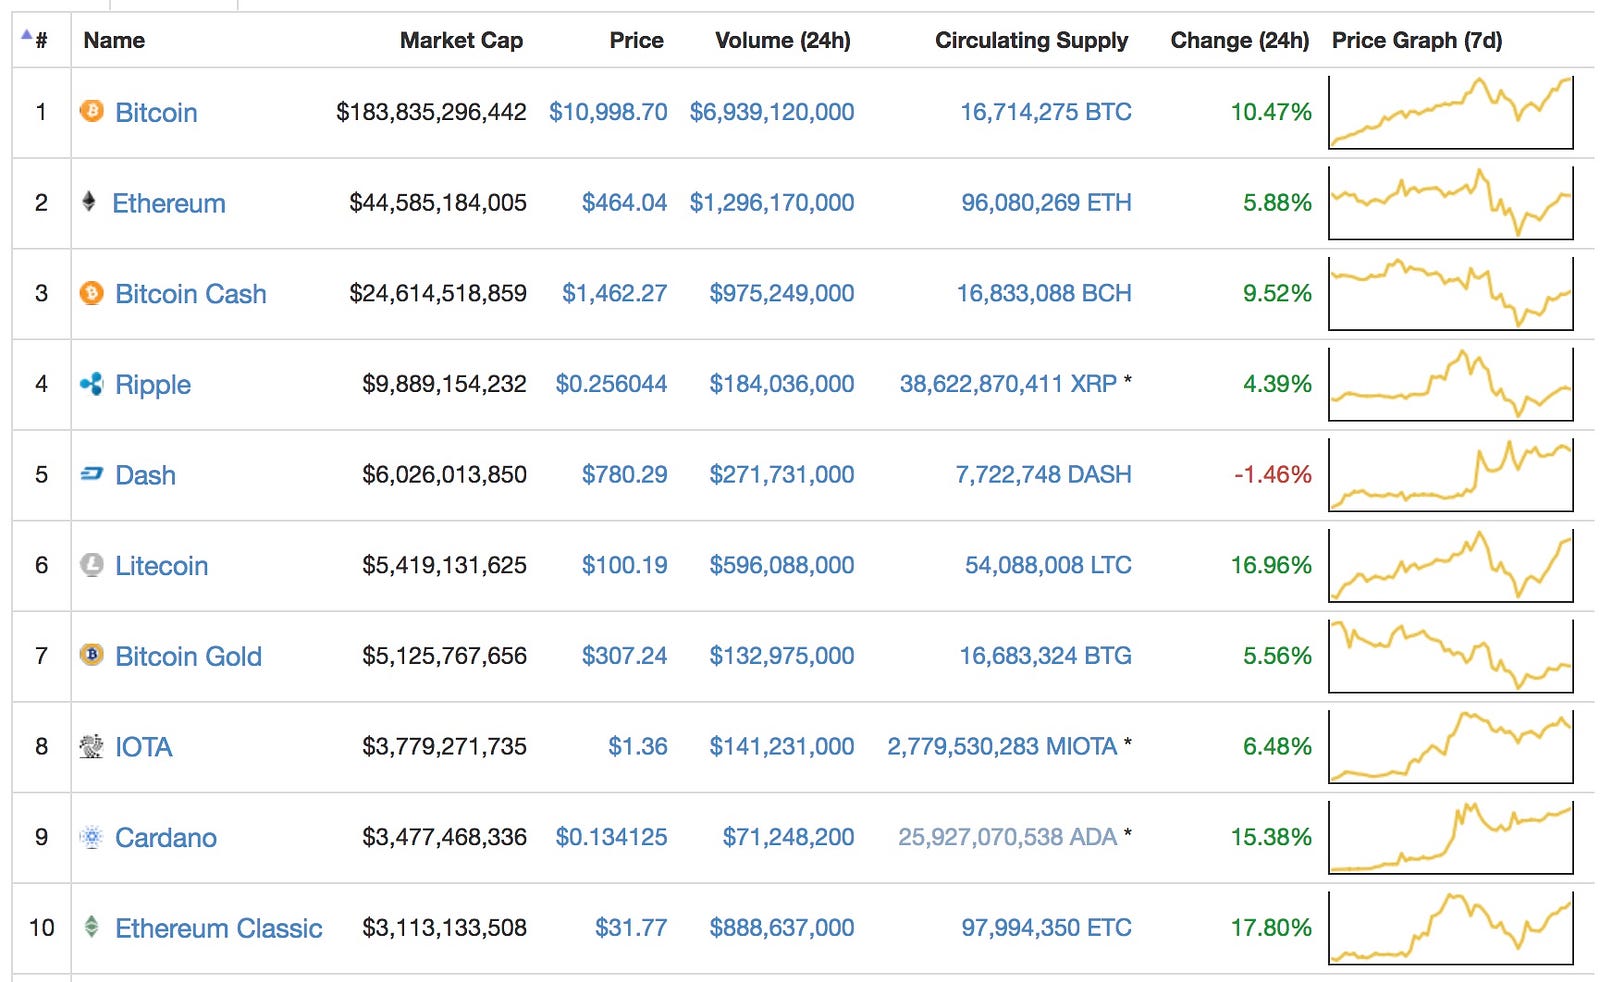Click the Bitcoin Gold logo icon
The image size is (1600, 982).
point(92,655)
